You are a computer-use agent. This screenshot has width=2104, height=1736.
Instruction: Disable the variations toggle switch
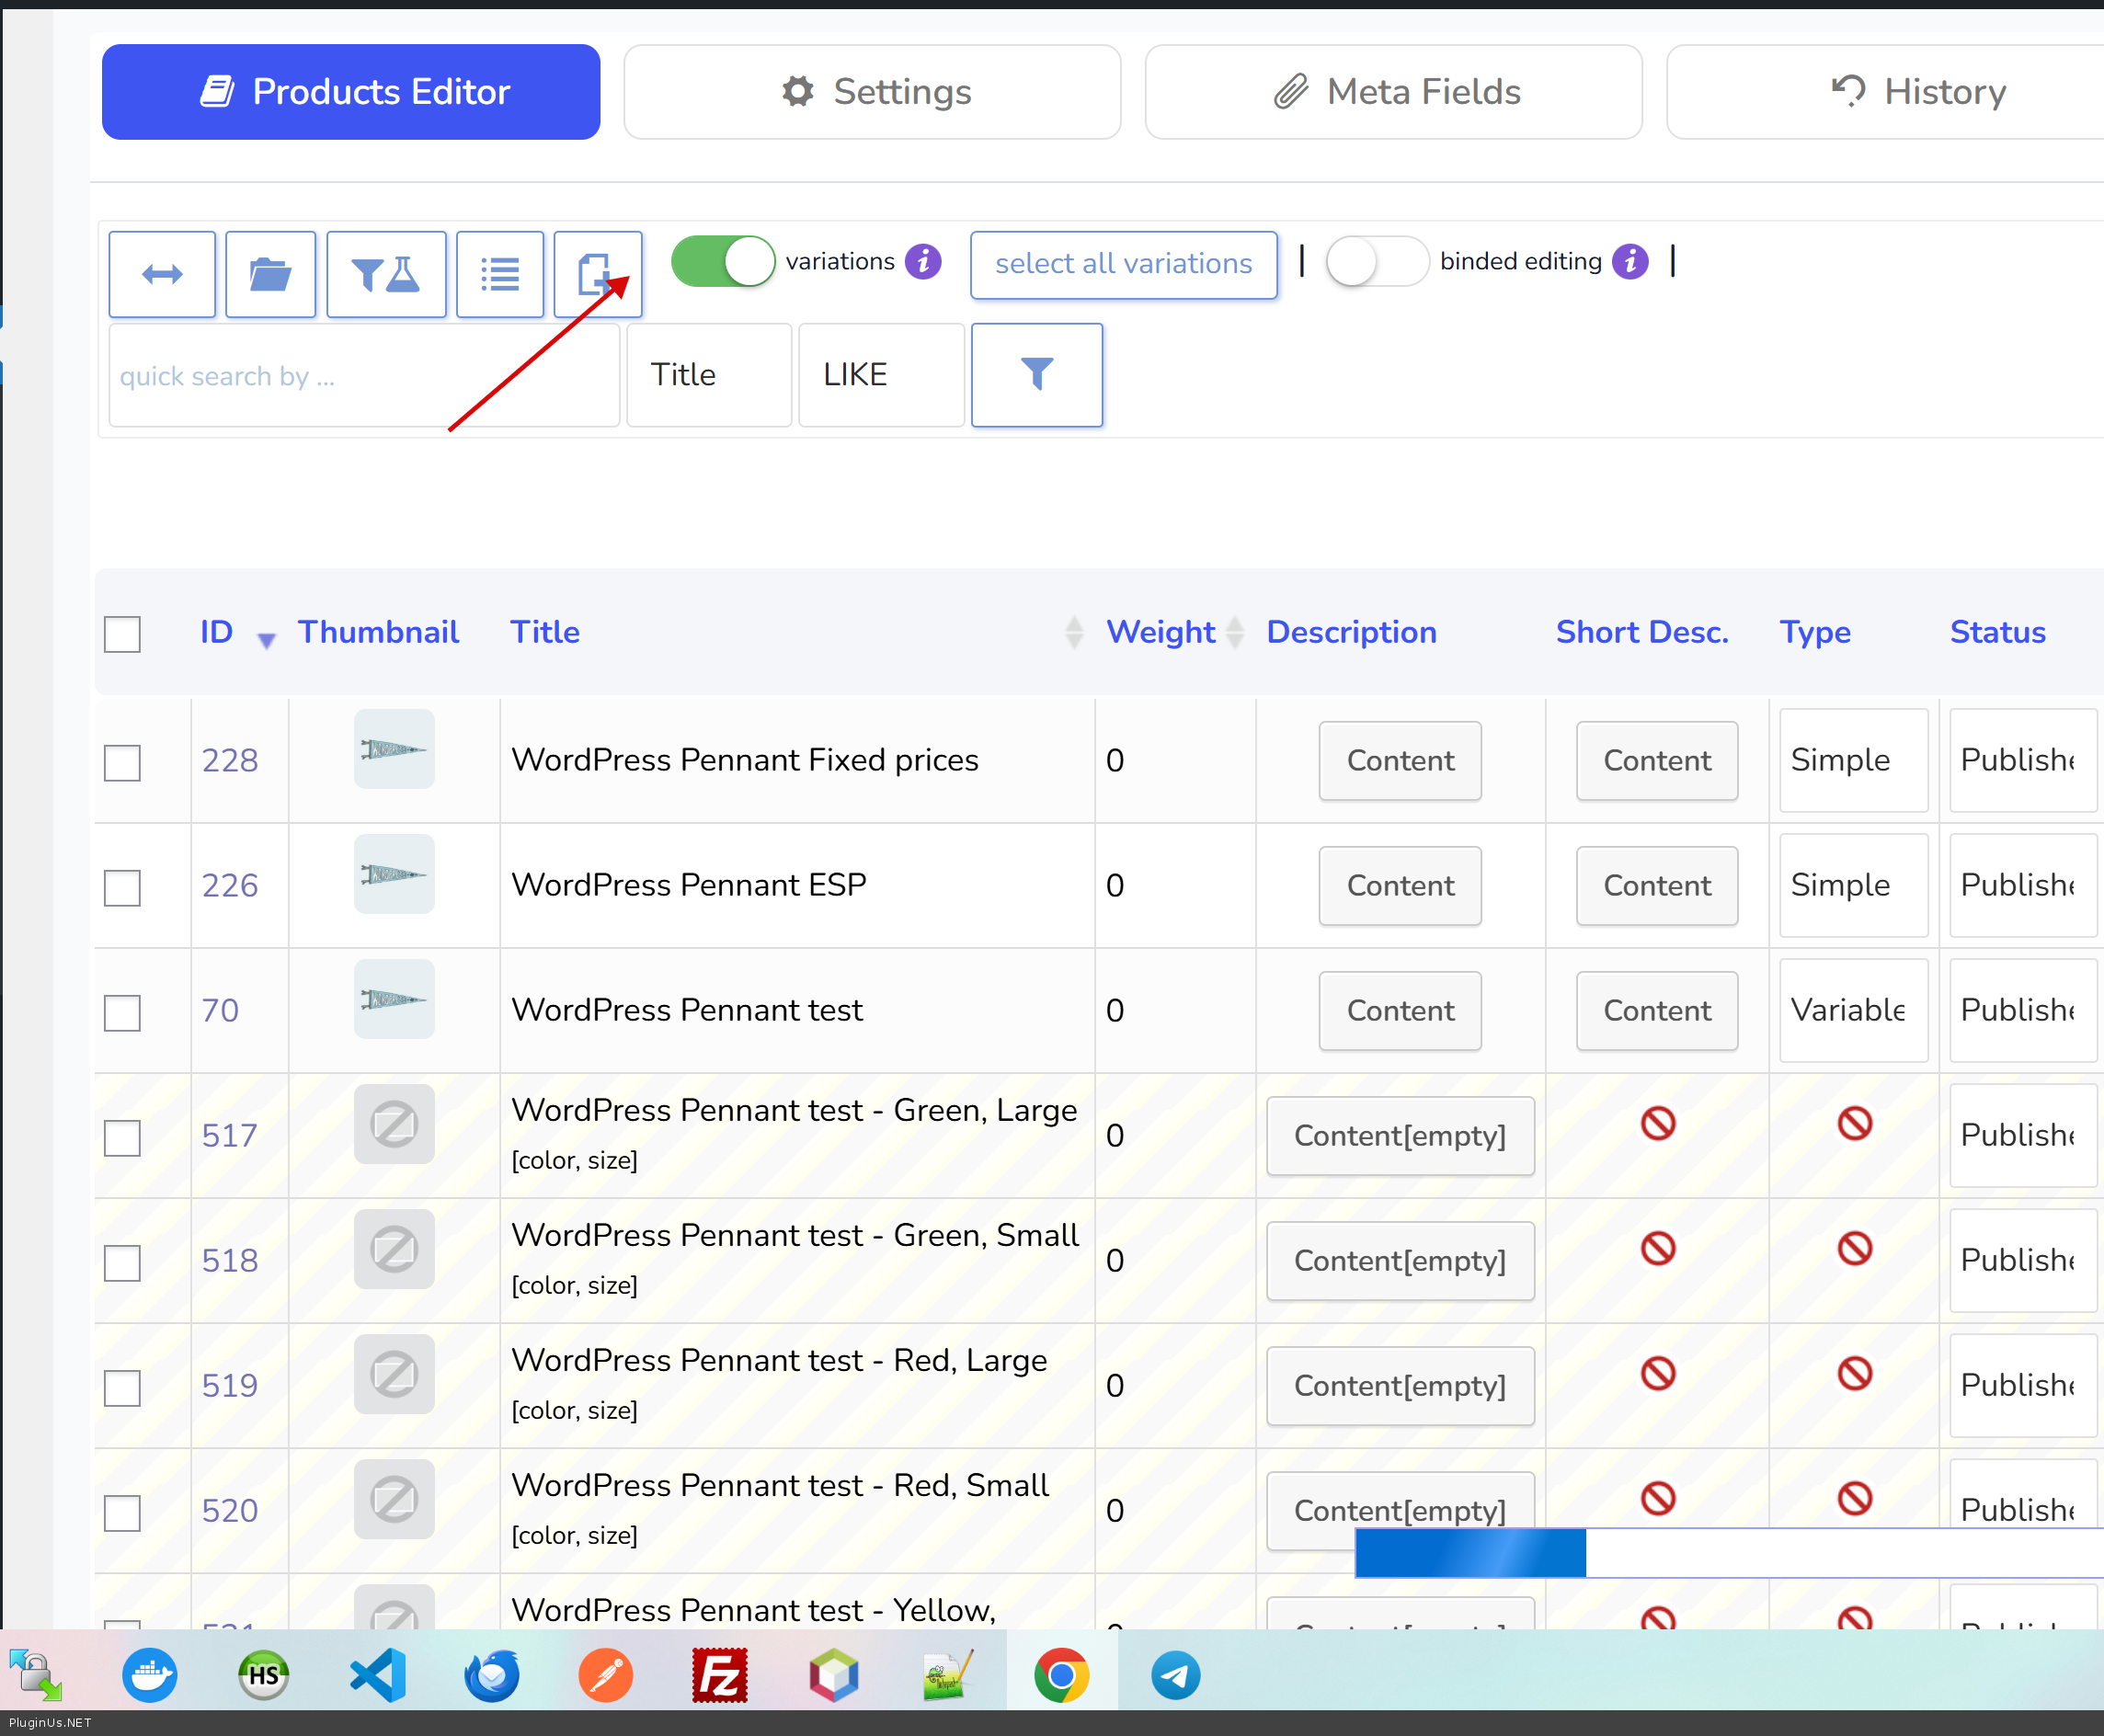(x=723, y=262)
